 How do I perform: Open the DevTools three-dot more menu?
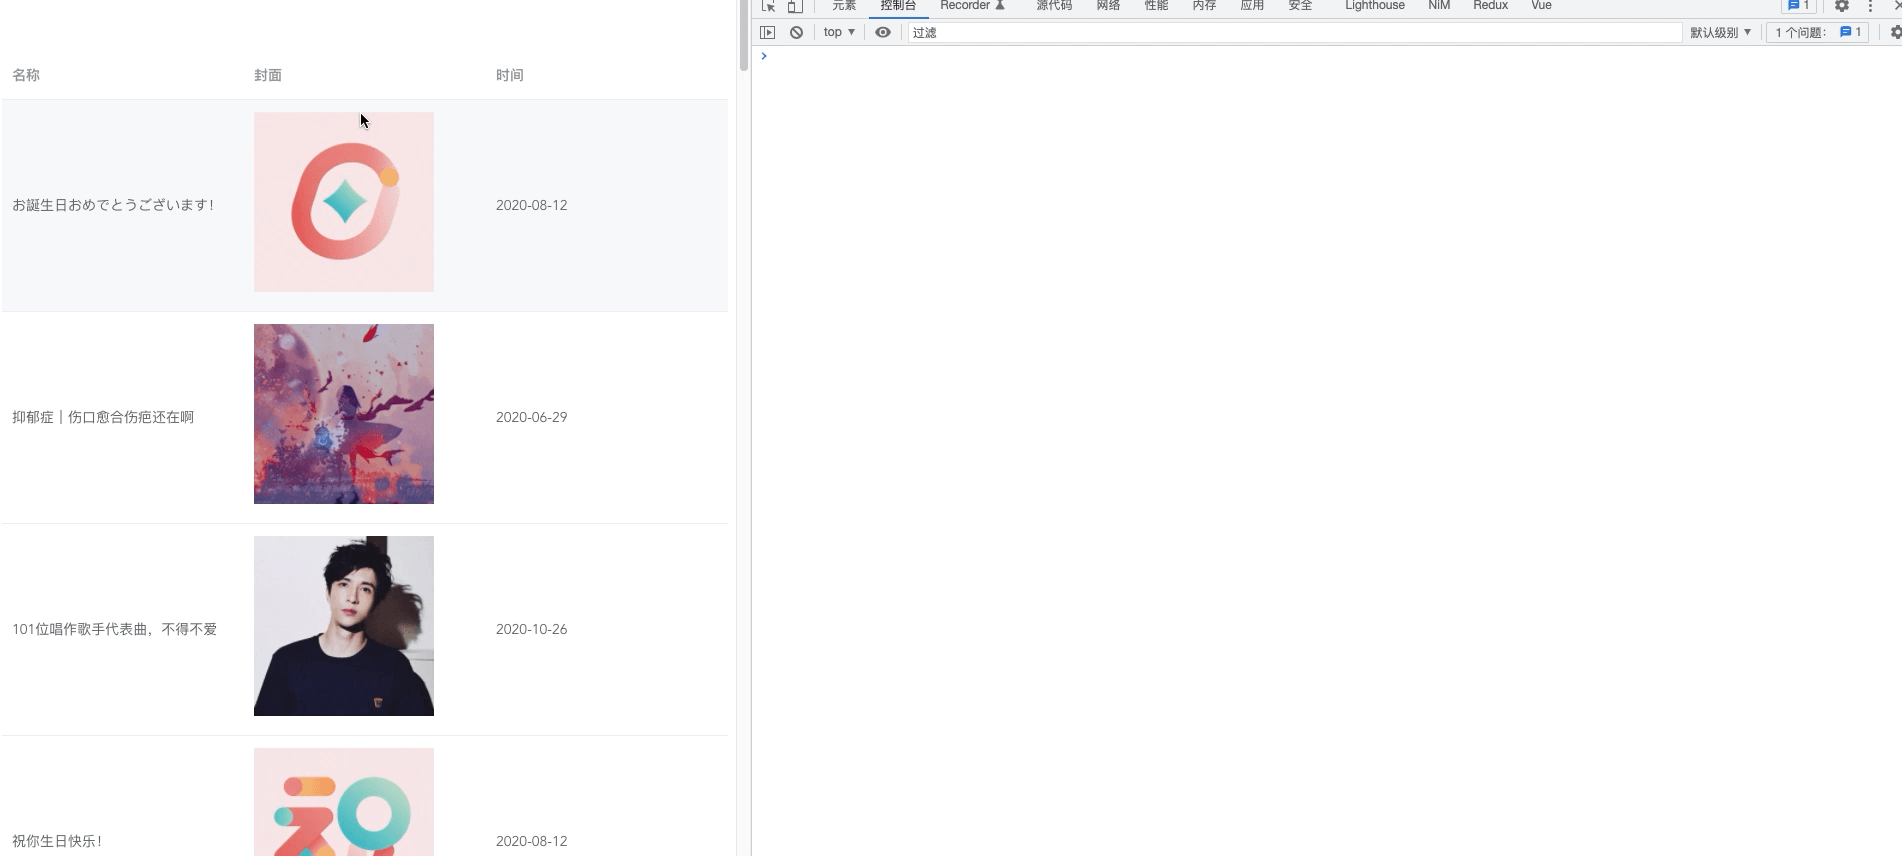1870,6
